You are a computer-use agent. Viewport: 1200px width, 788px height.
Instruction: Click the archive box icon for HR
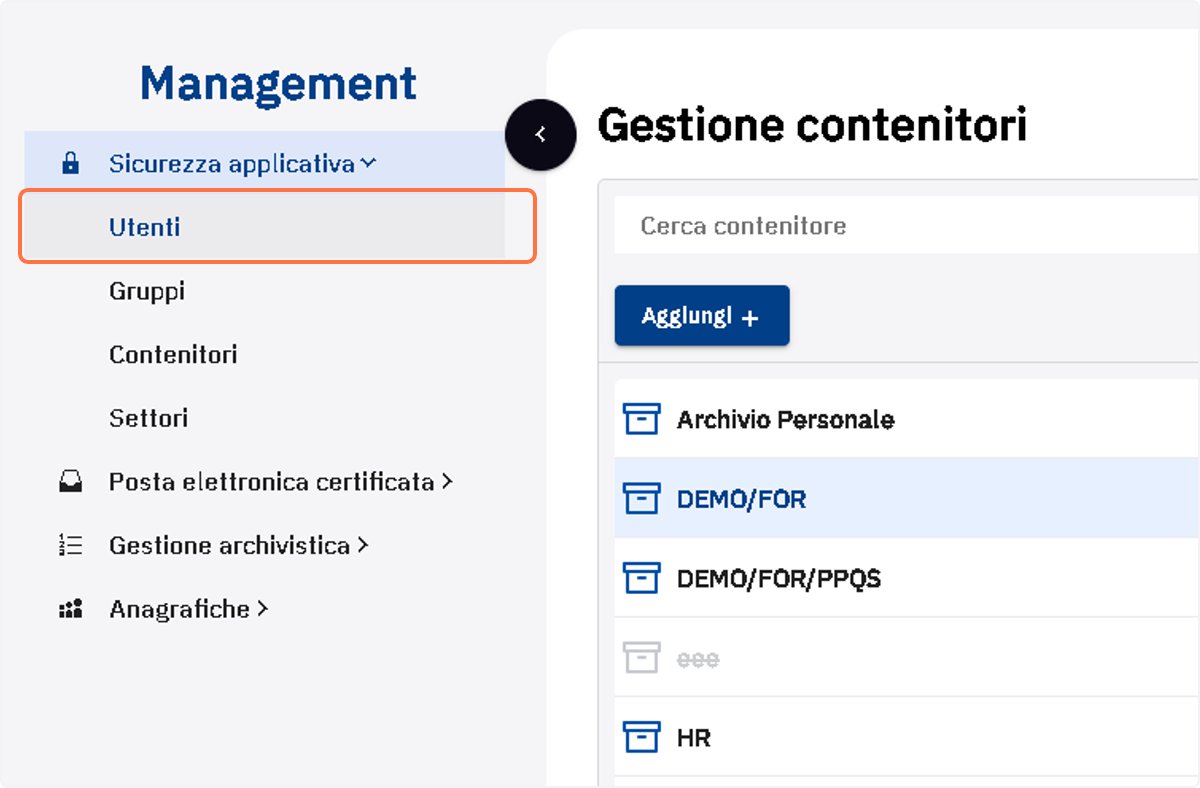[641, 738]
